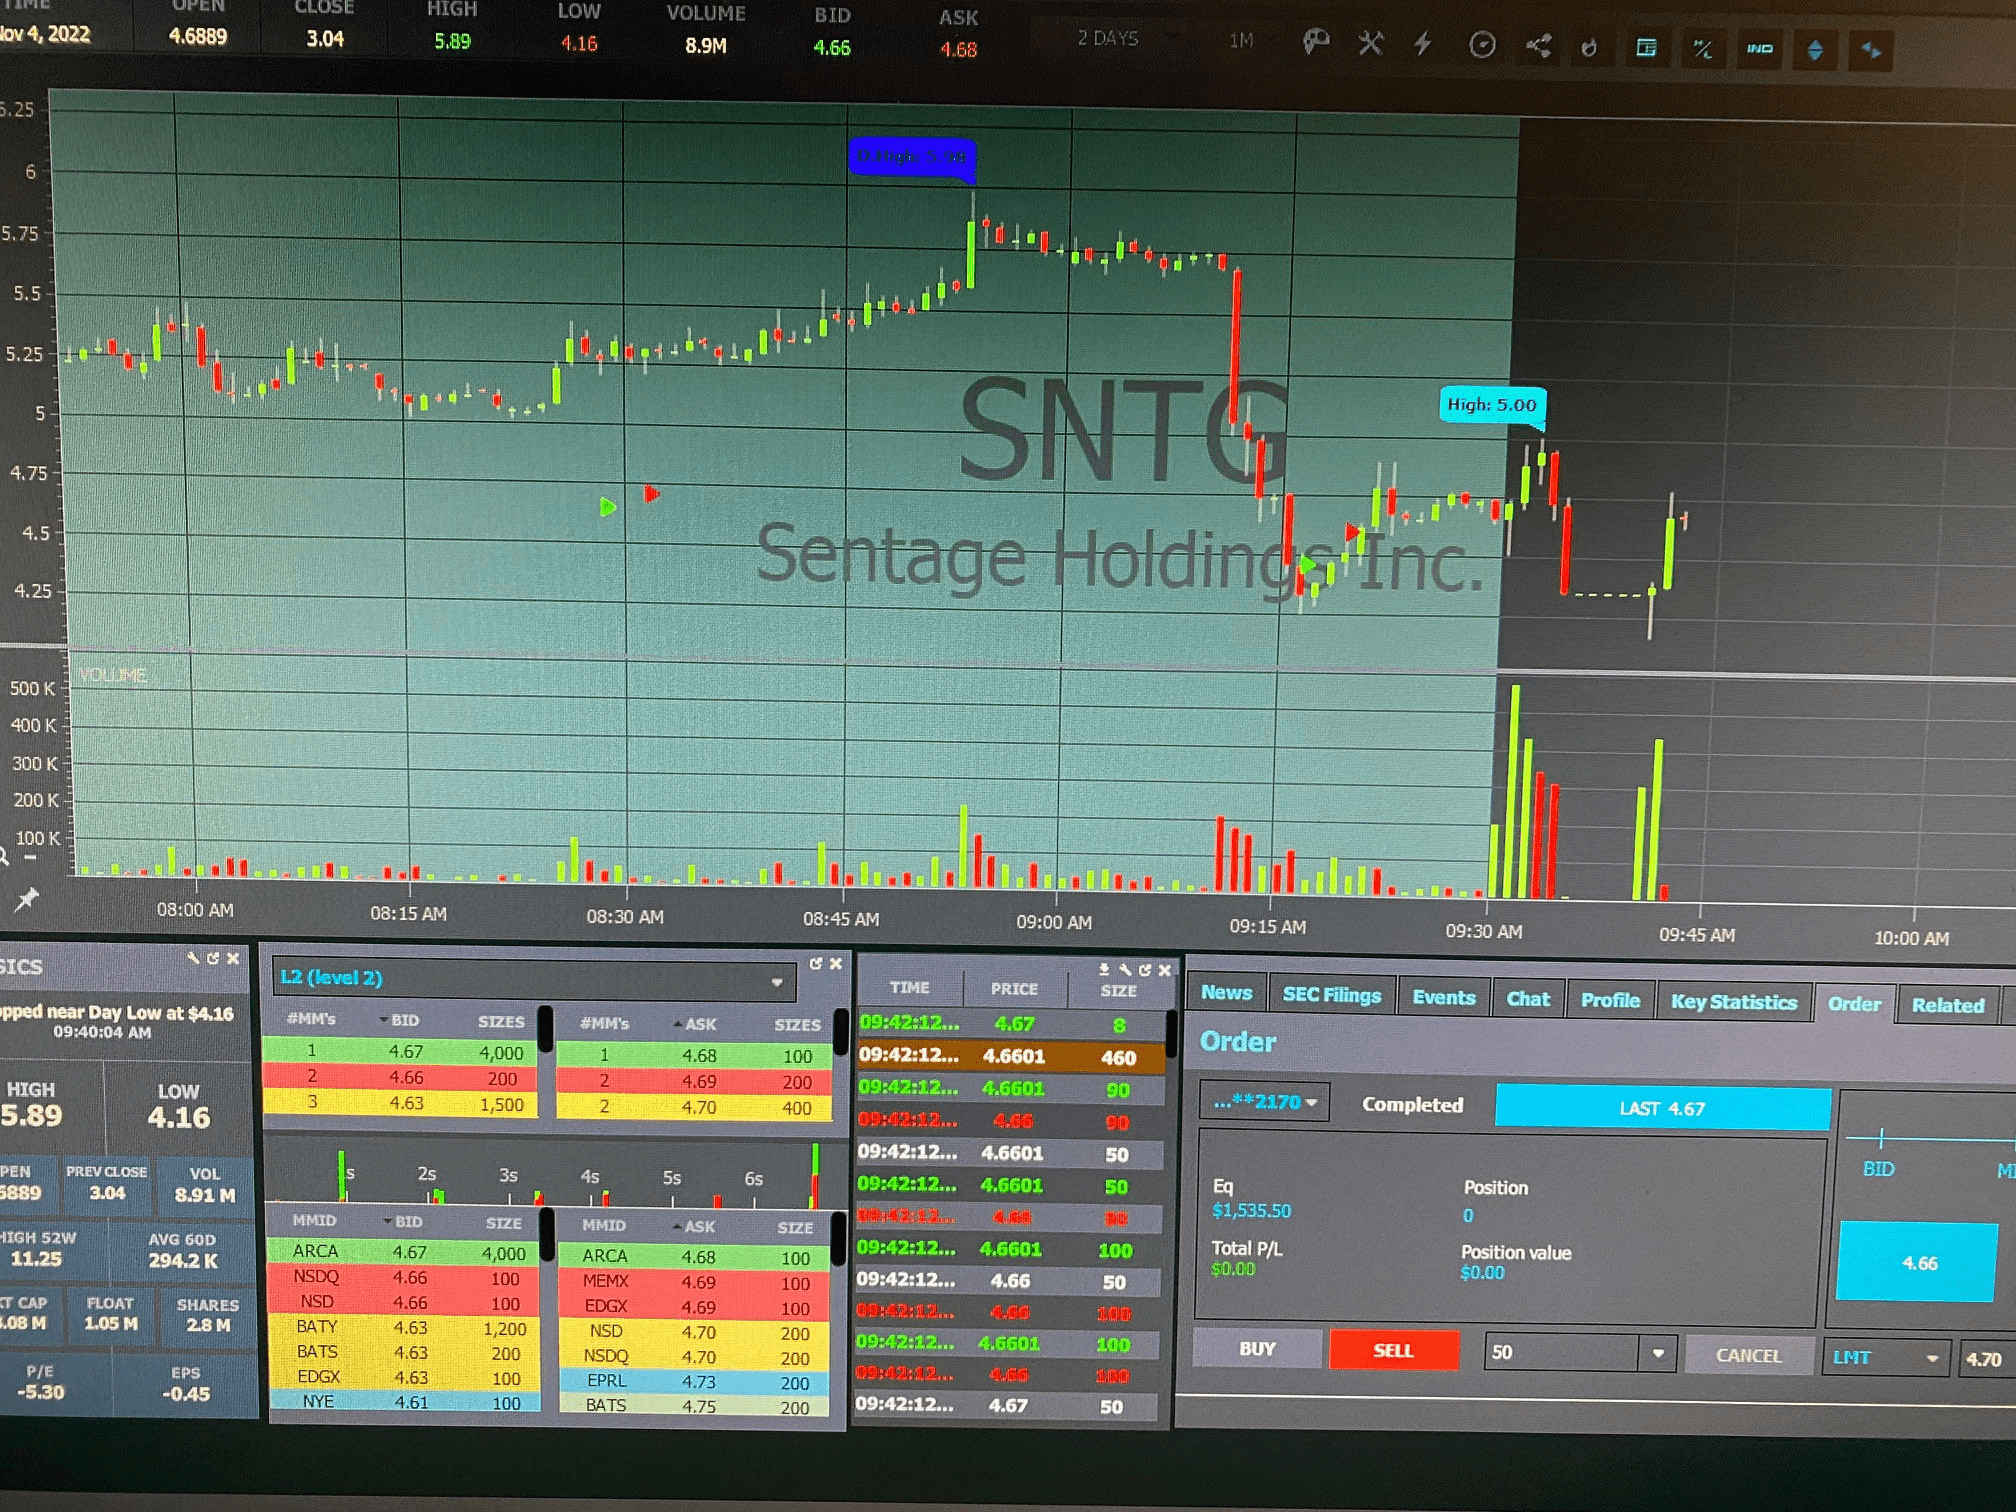Viewport: 2016px width, 1512px height.
Task: Click the order quantity field showing 50
Action: tap(1560, 1352)
